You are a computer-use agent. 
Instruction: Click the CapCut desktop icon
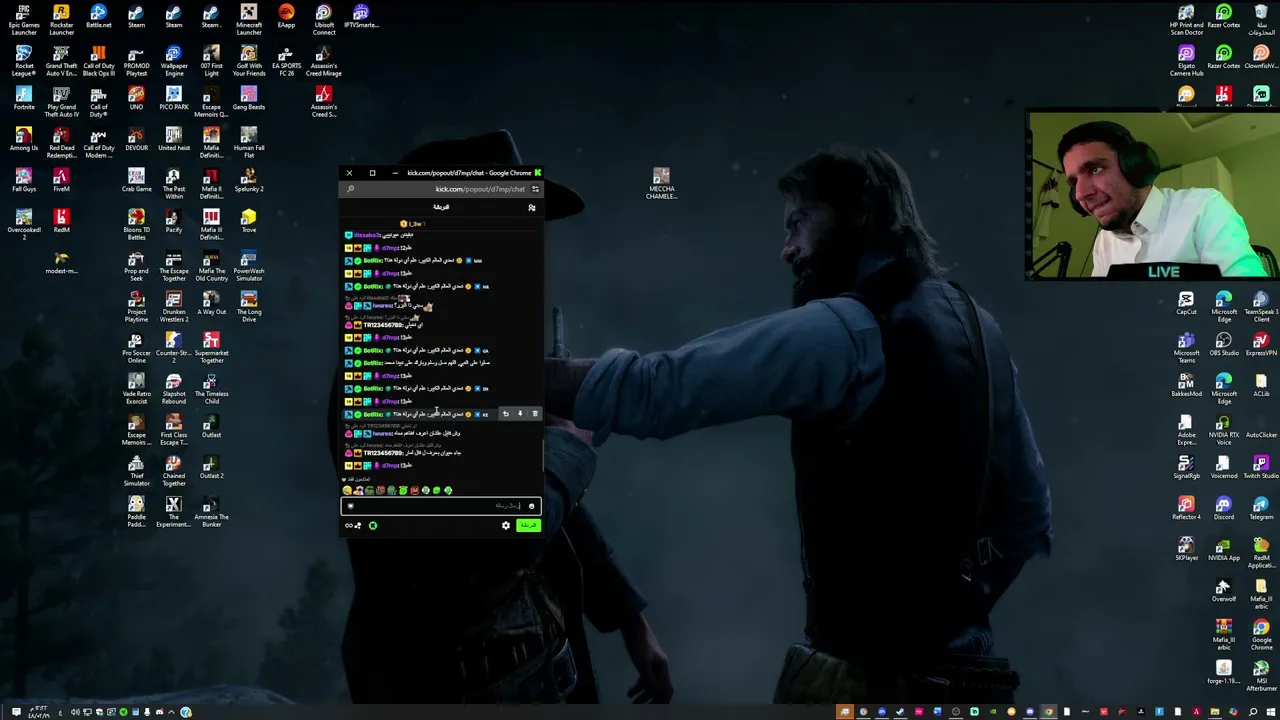[1186, 303]
